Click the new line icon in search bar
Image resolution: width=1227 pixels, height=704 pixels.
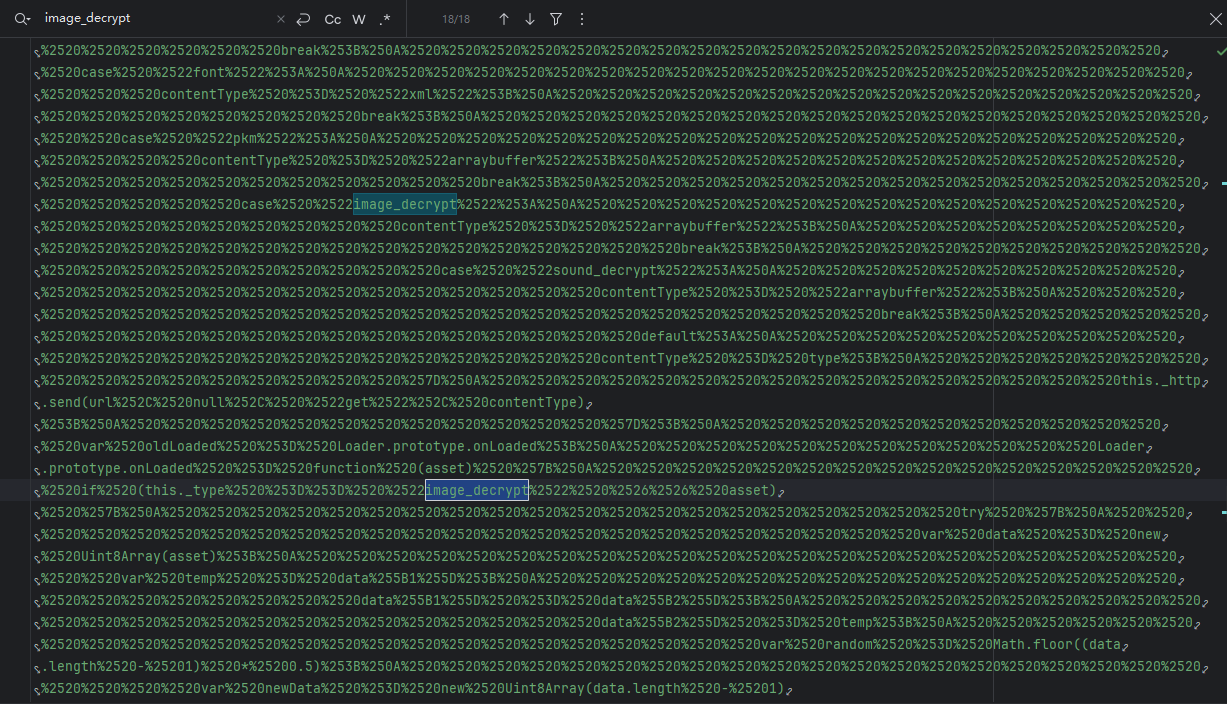(x=304, y=19)
